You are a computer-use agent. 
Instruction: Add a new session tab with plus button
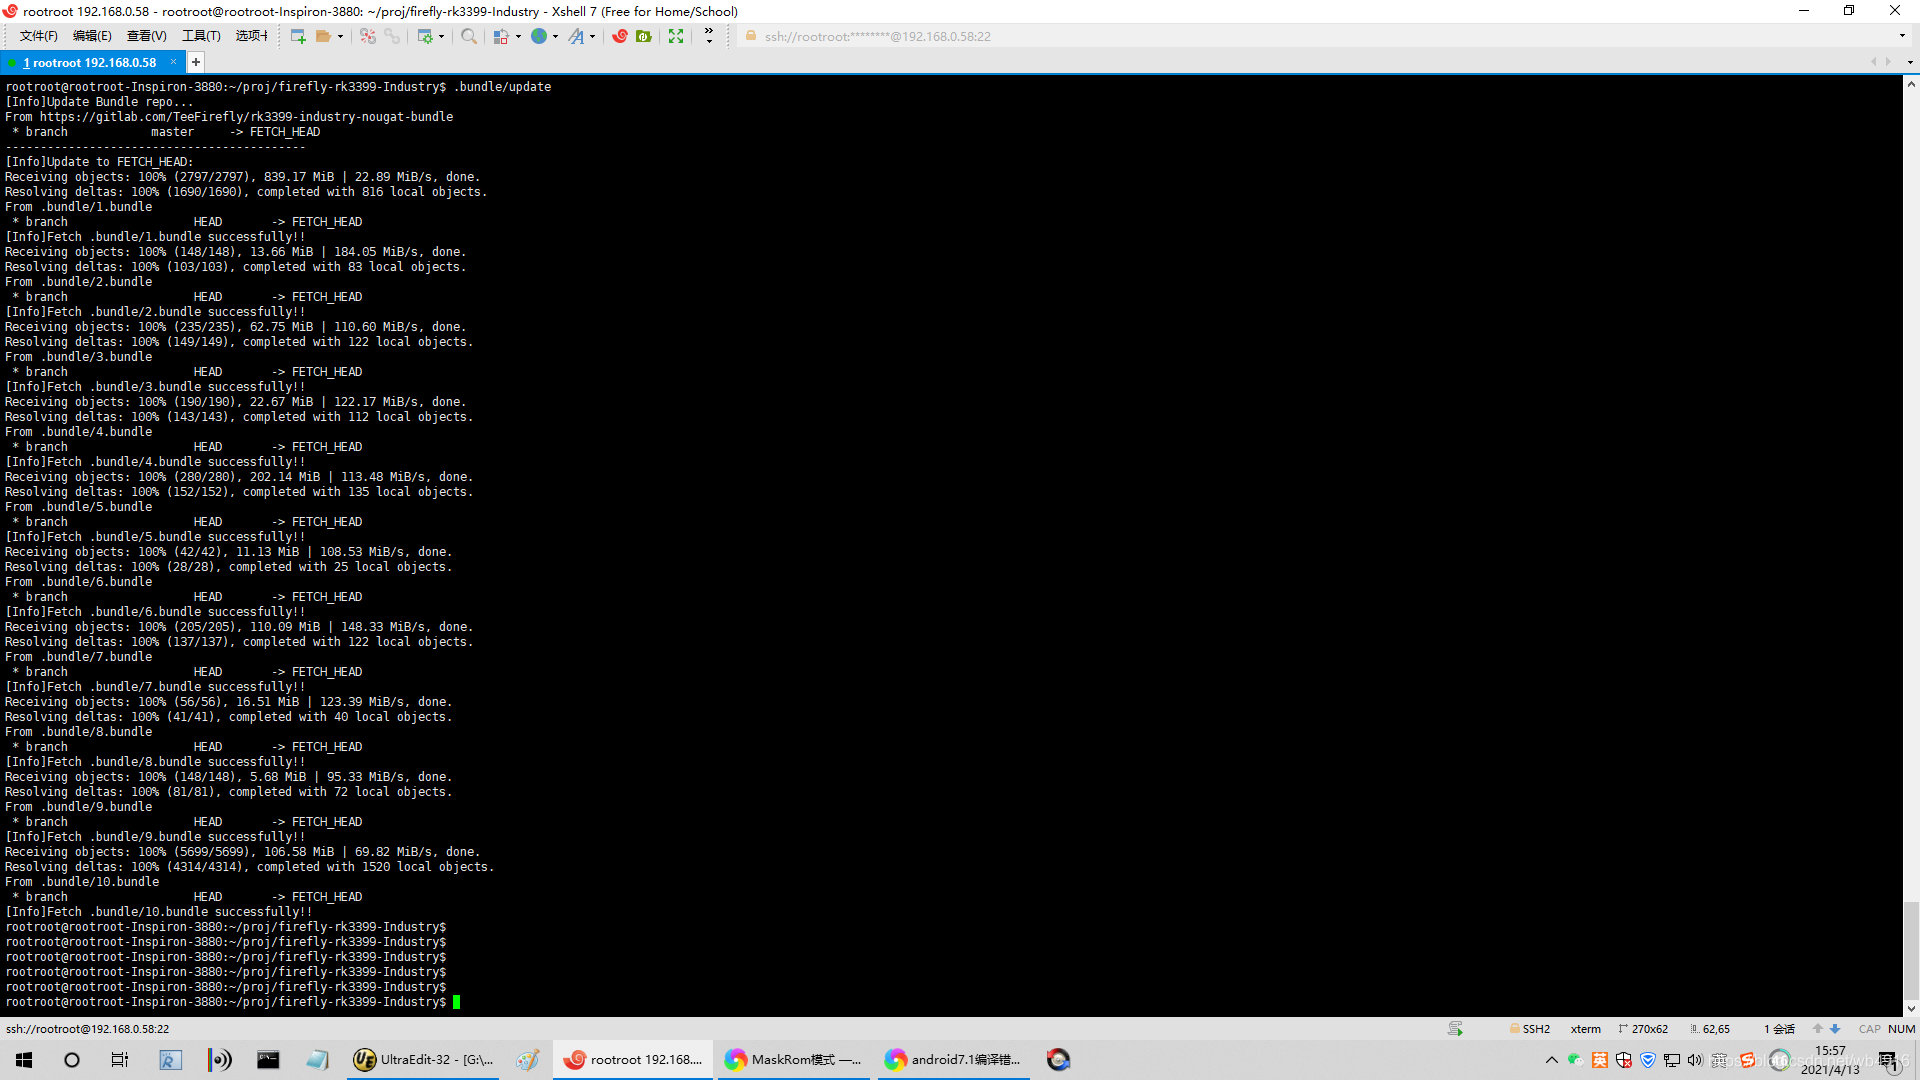pos(196,62)
